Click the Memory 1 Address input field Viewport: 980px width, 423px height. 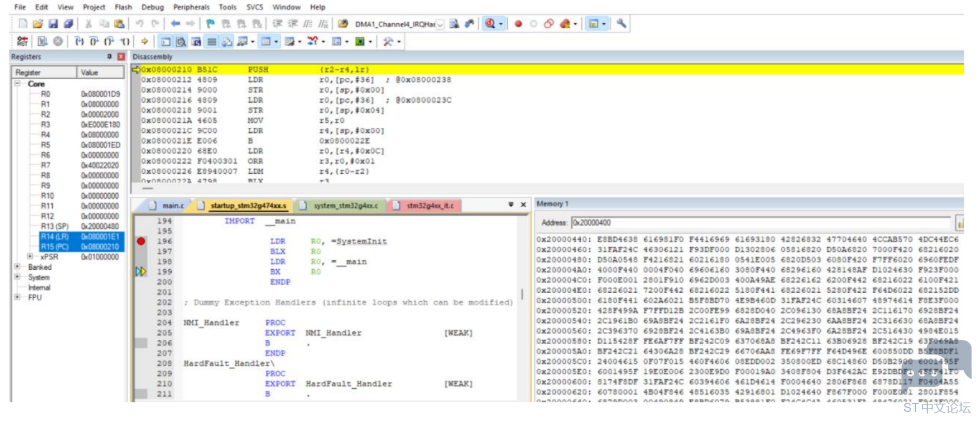pyautogui.click(x=760, y=222)
